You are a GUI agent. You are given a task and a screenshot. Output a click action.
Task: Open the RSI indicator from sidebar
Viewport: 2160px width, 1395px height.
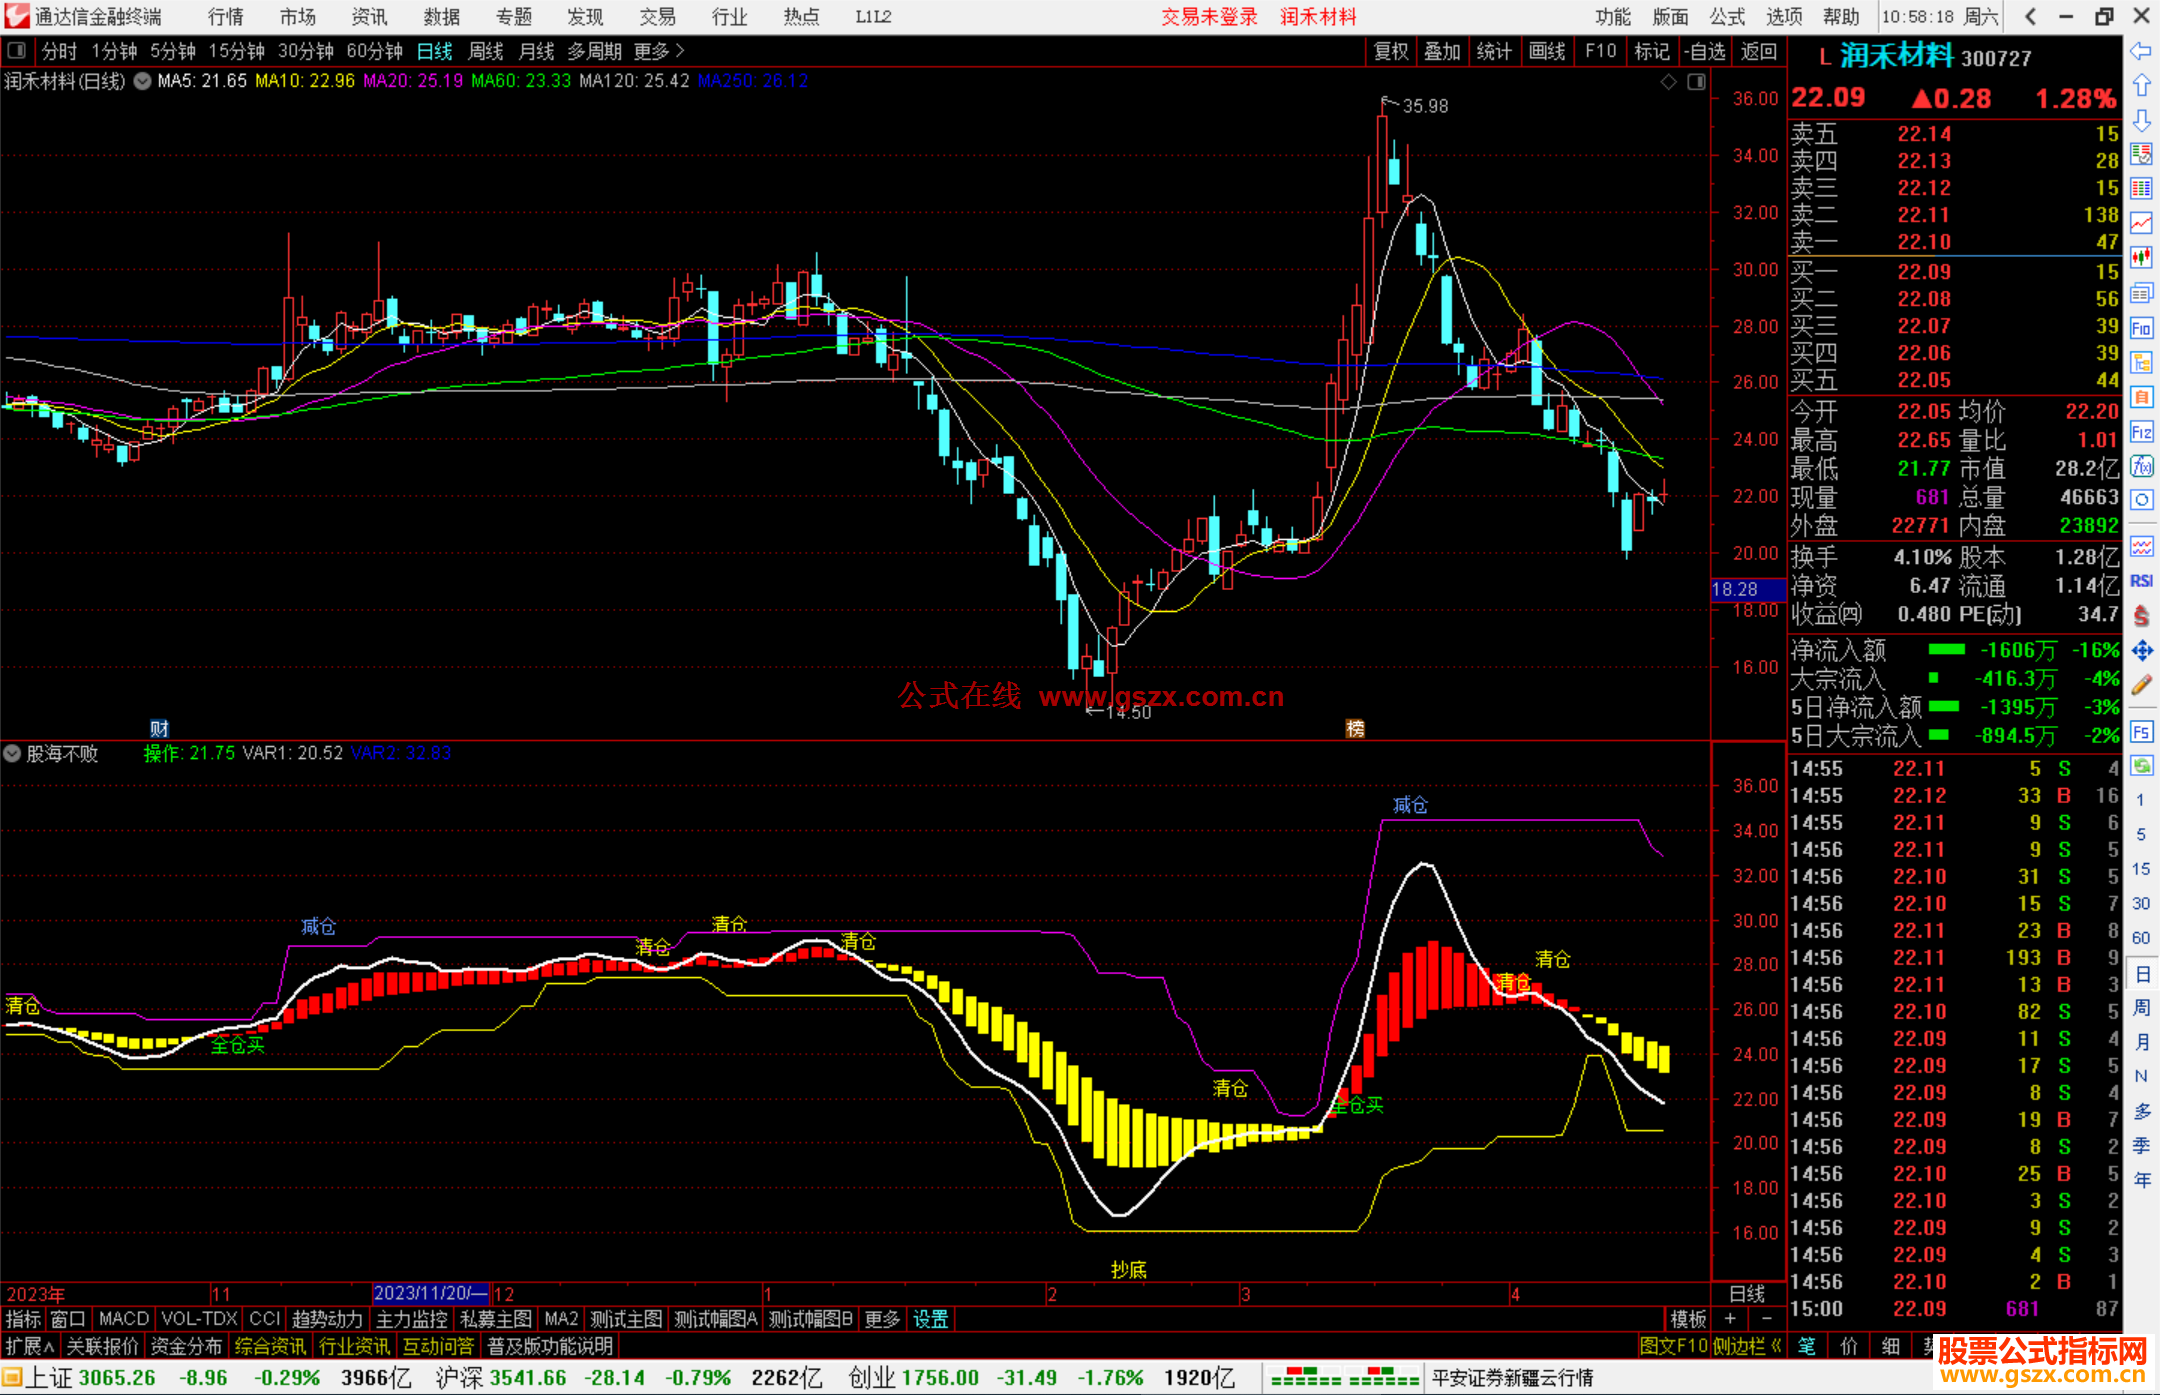pyautogui.click(x=2141, y=581)
